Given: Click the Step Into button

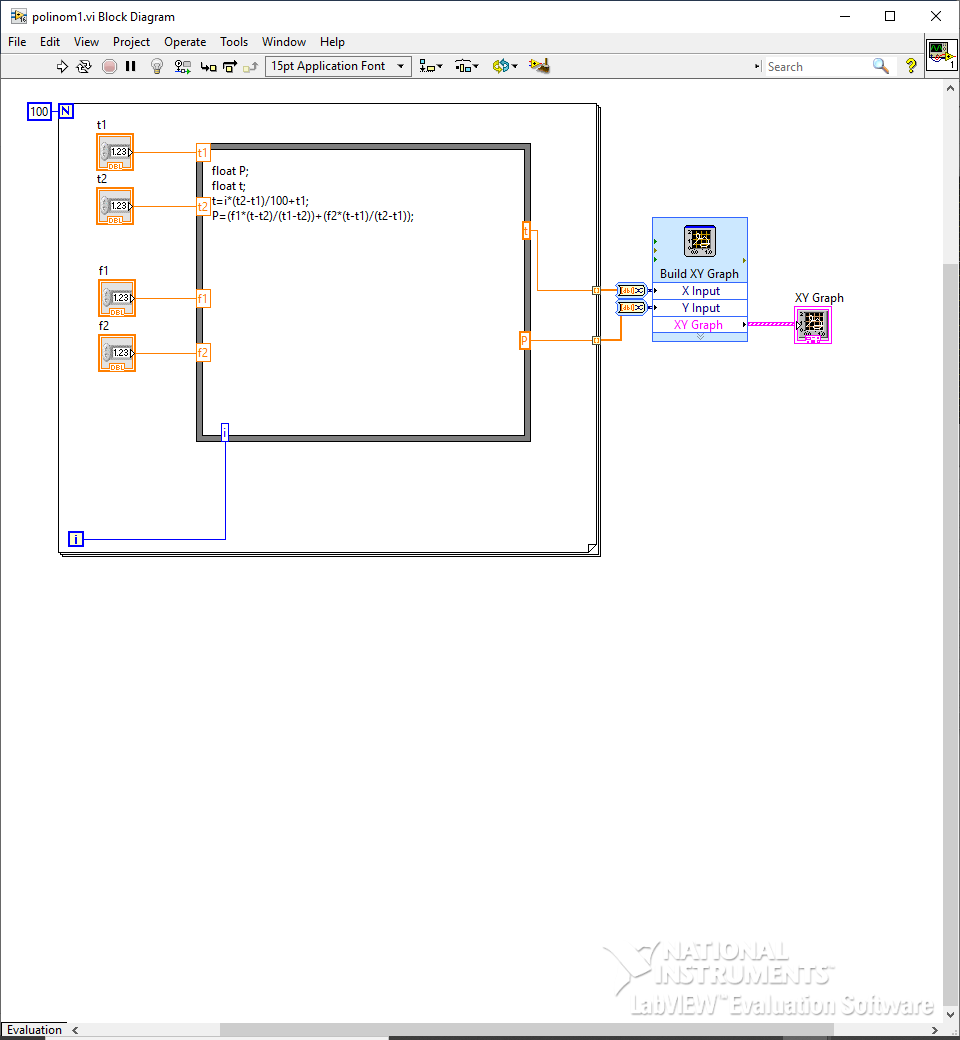Looking at the screenshot, I should (208, 67).
